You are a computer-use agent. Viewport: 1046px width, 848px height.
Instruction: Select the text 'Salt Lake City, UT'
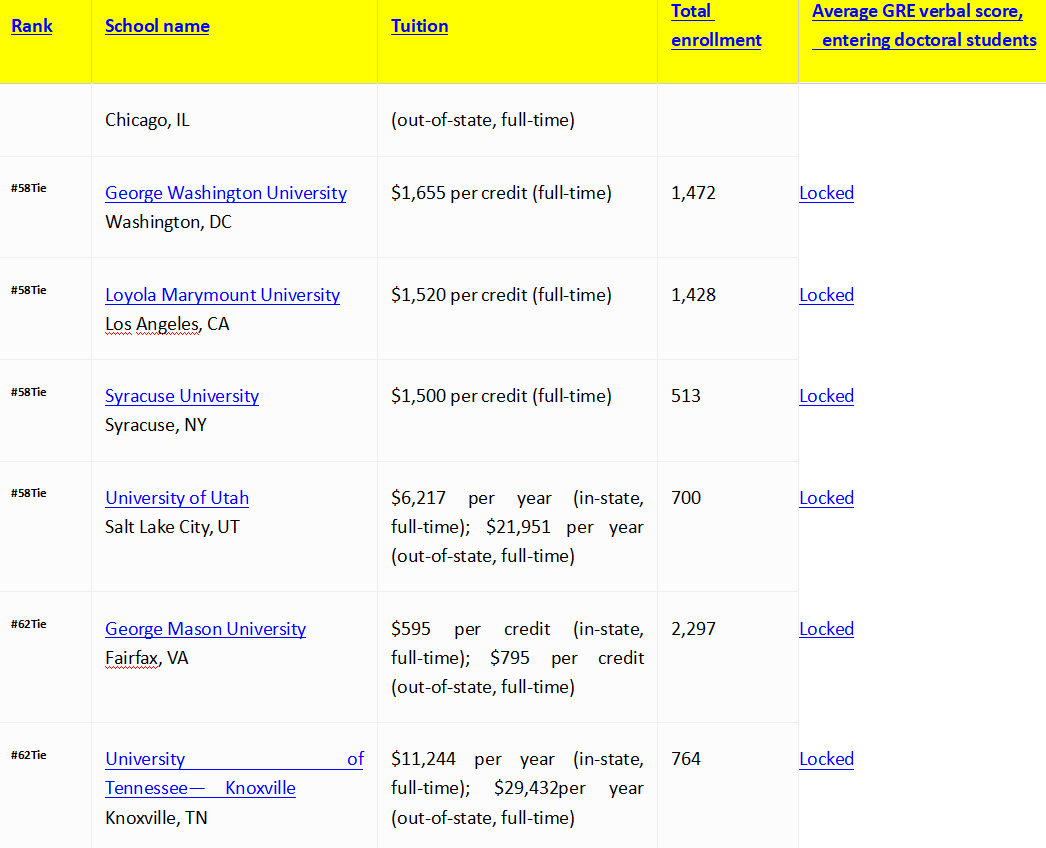(x=172, y=527)
